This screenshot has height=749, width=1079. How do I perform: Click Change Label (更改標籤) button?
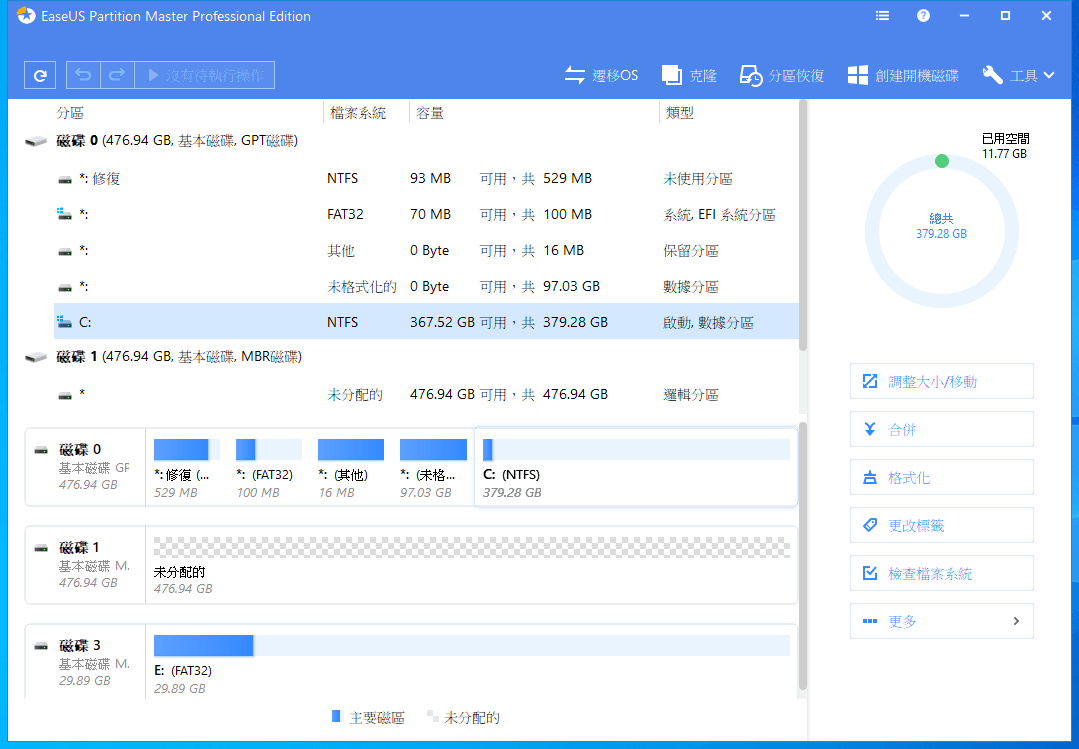coord(941,526)
